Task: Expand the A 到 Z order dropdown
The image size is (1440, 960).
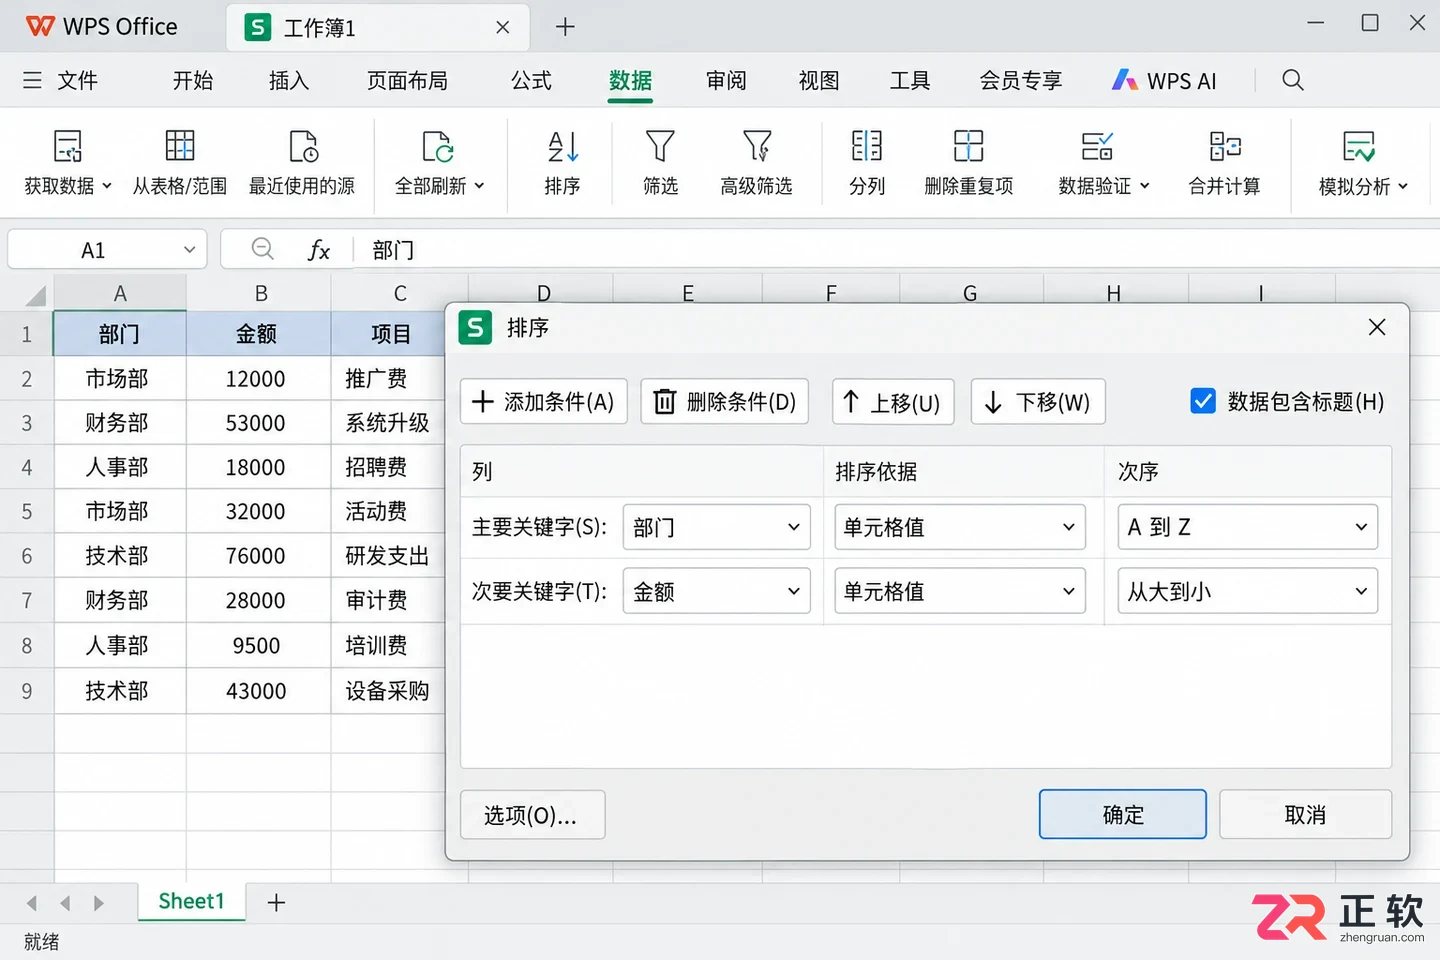Action: pos(1247,527)
